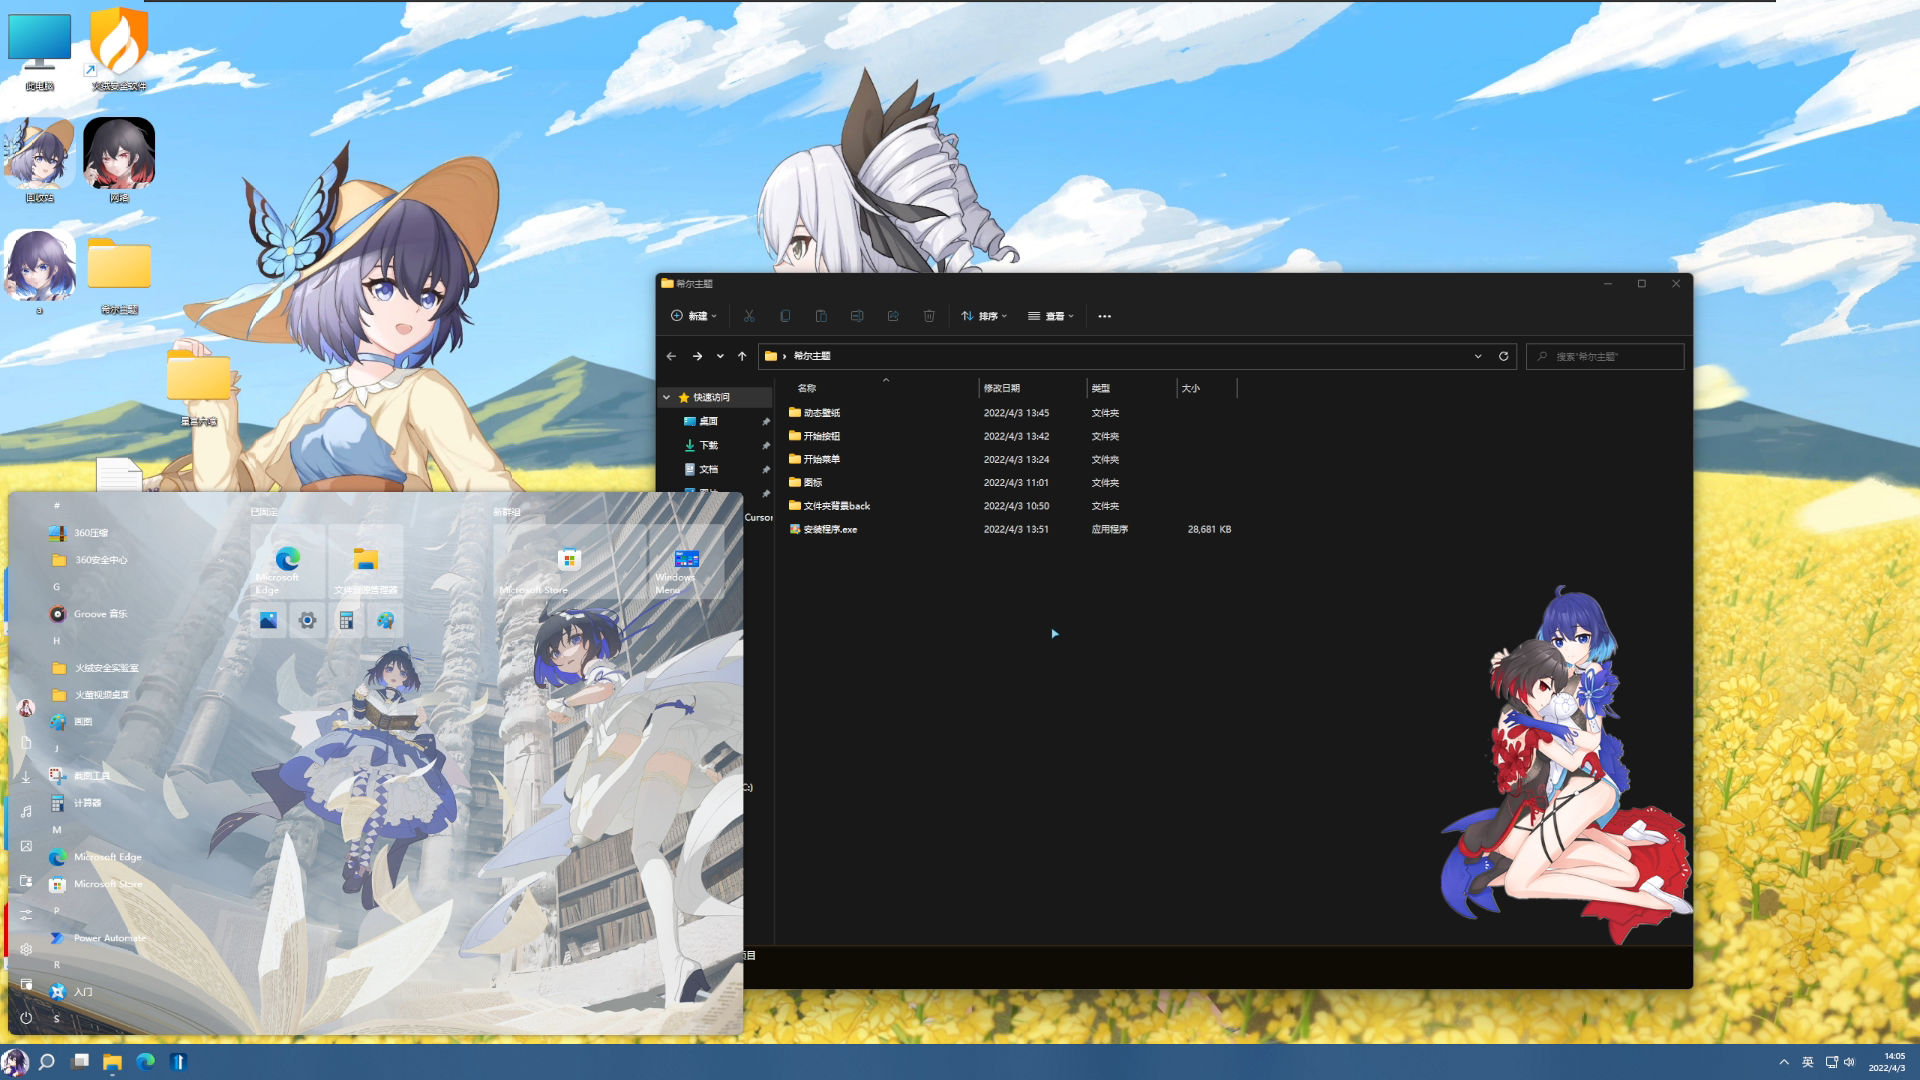The image size is (1920, 1080).
Task: Click the Refresh icon beside address bar
Action: (x=1503, y=356)
